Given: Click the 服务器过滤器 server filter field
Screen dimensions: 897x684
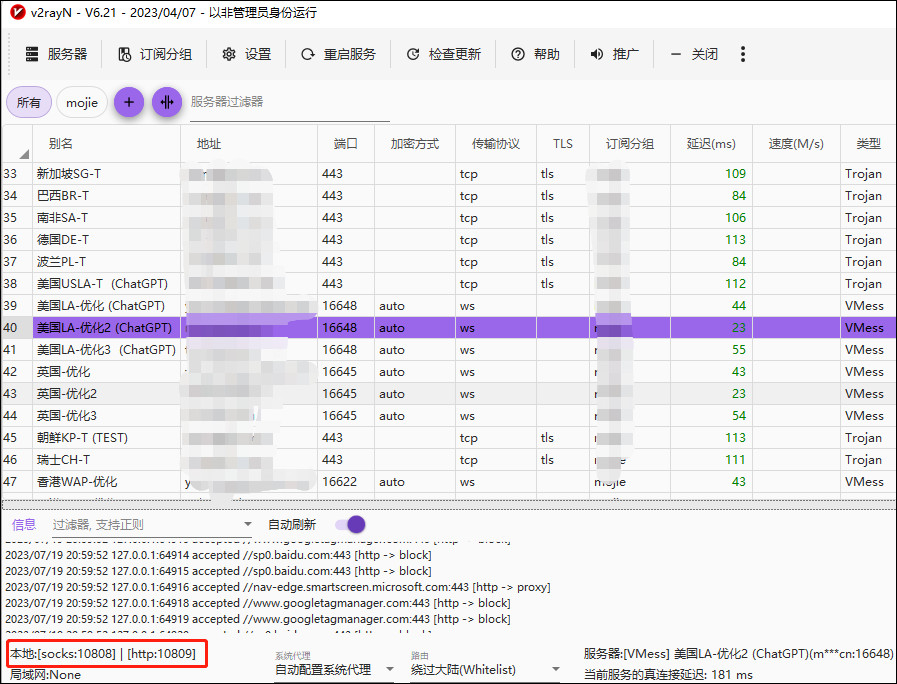Looking at the screenshot, I should pos(289,103).
